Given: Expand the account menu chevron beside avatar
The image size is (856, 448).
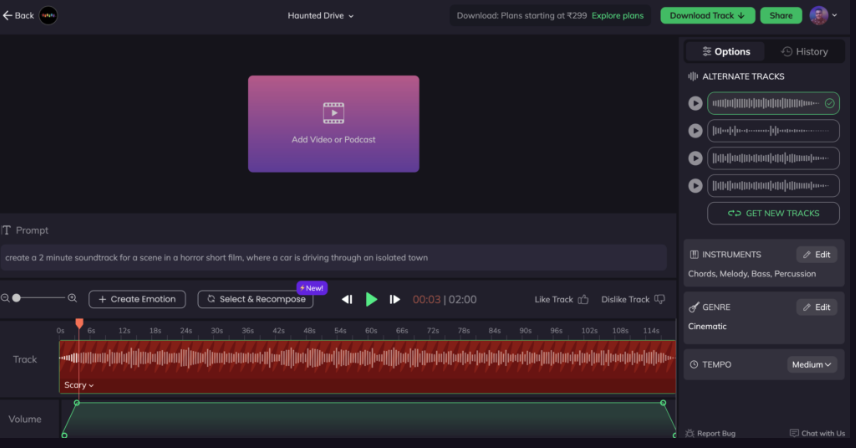Looking at the screenshot, I should (x=834, y=15).
